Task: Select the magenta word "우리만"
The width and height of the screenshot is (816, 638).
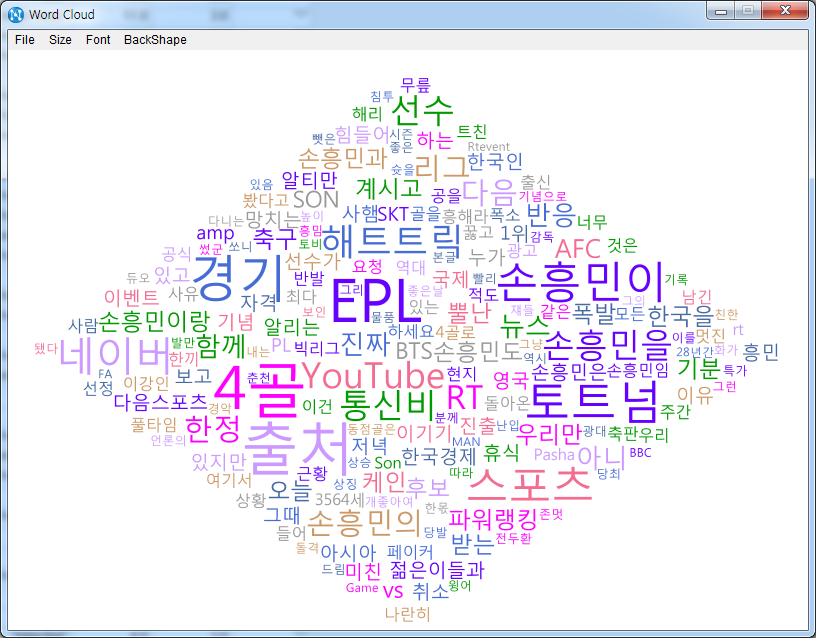Action: point(547,433)
